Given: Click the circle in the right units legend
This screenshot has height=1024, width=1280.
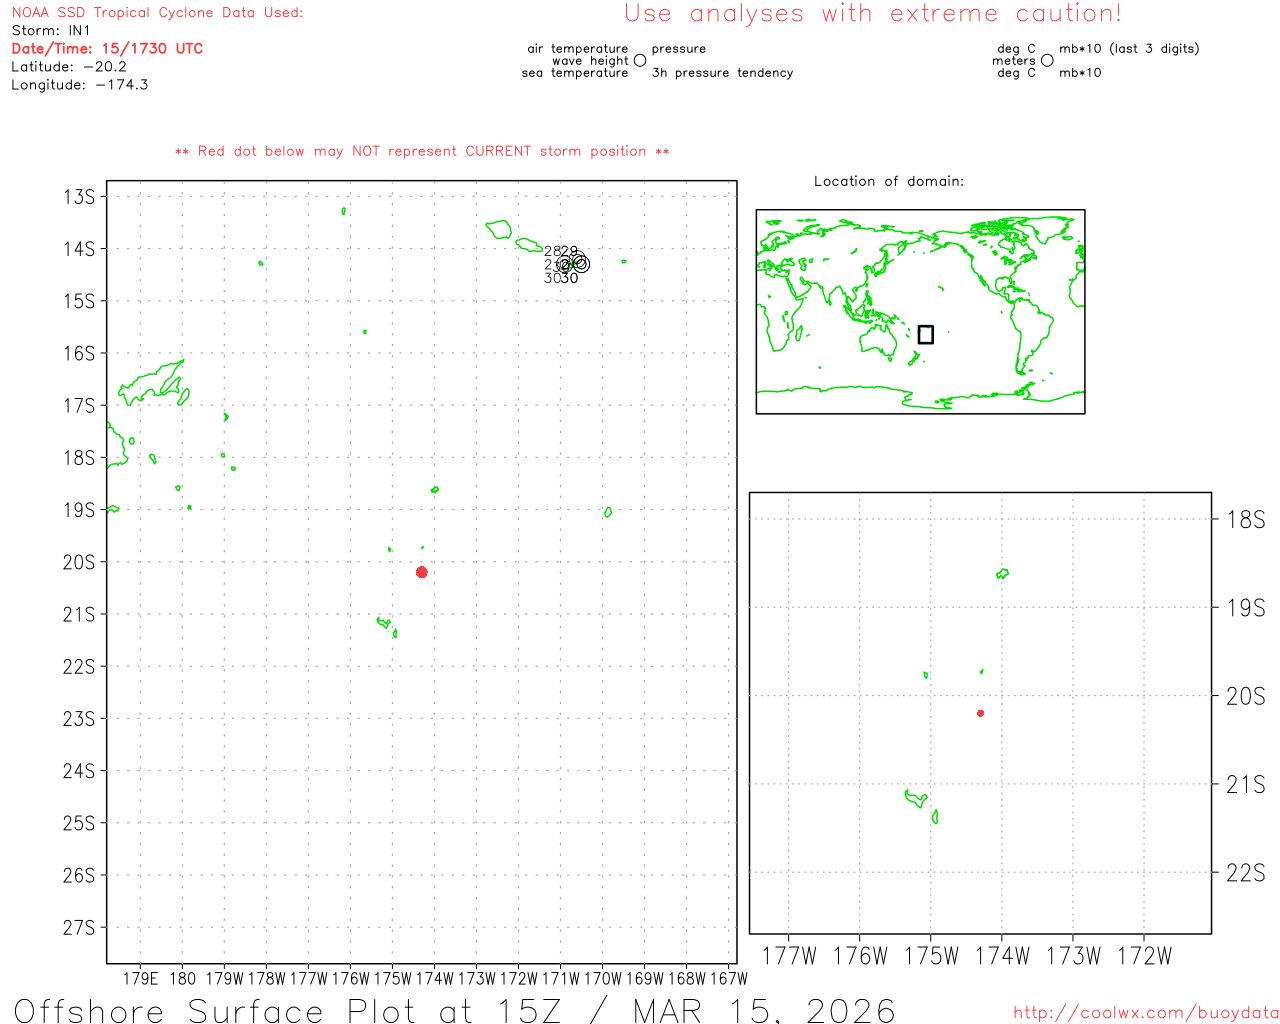Looking at the screenshot, I should [1047, 61].
